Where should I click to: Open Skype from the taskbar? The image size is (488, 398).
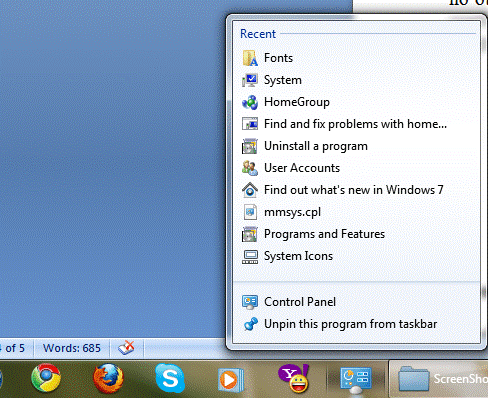170,378
